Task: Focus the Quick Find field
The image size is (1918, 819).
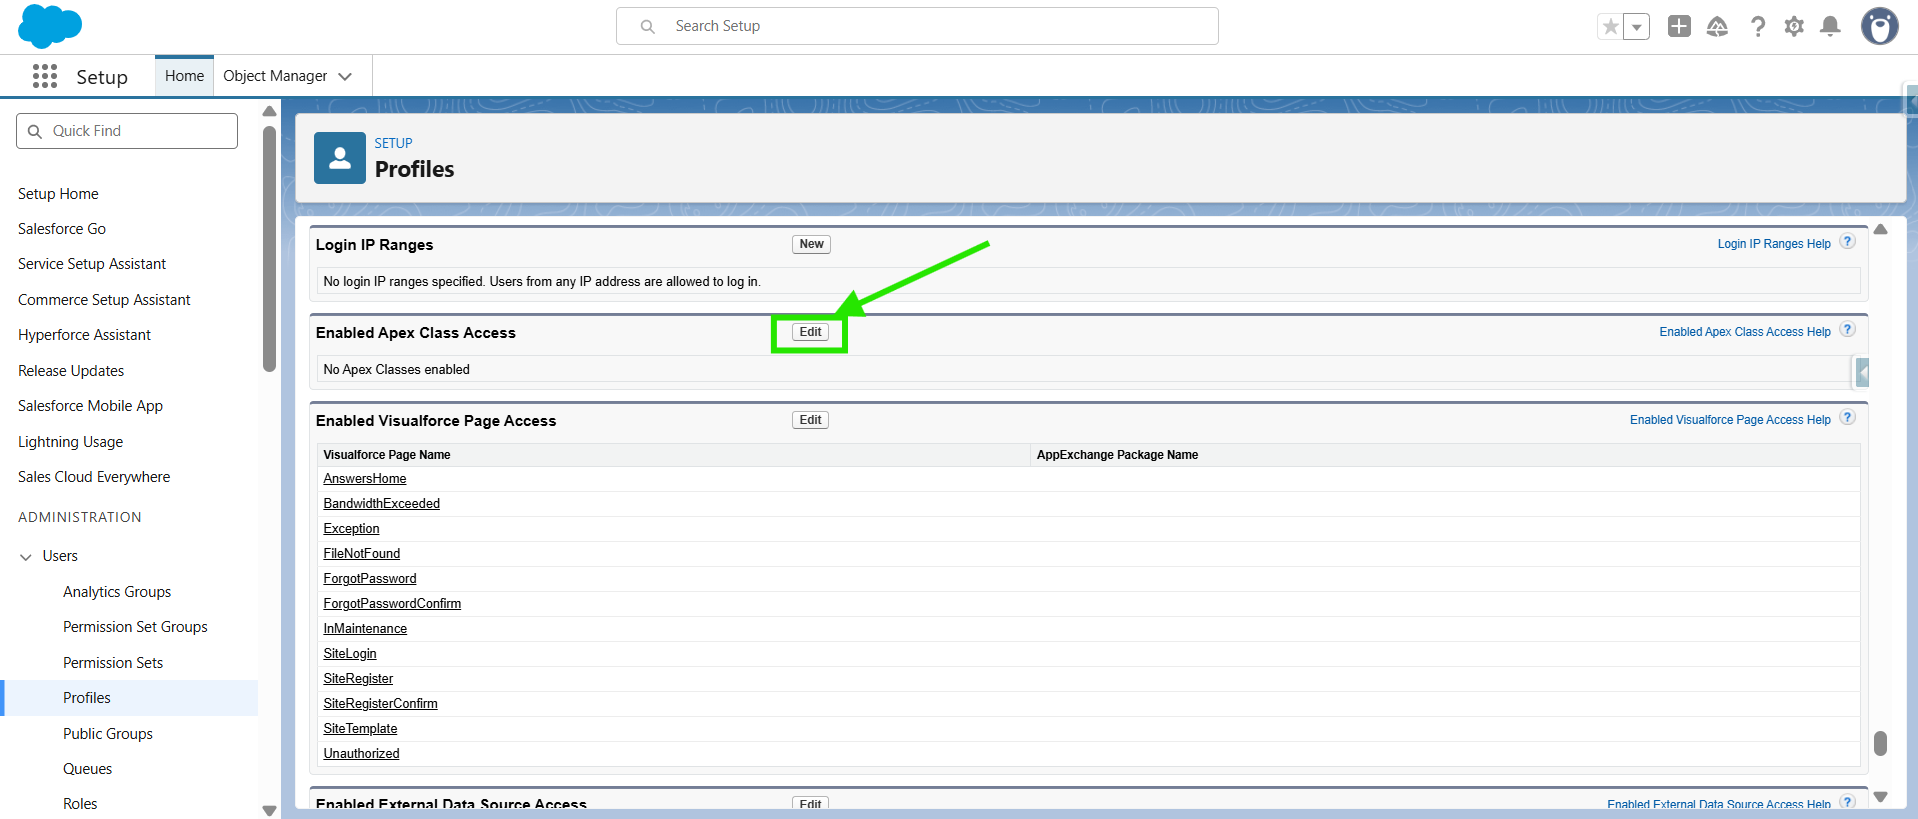Action: tap(127, 131)
